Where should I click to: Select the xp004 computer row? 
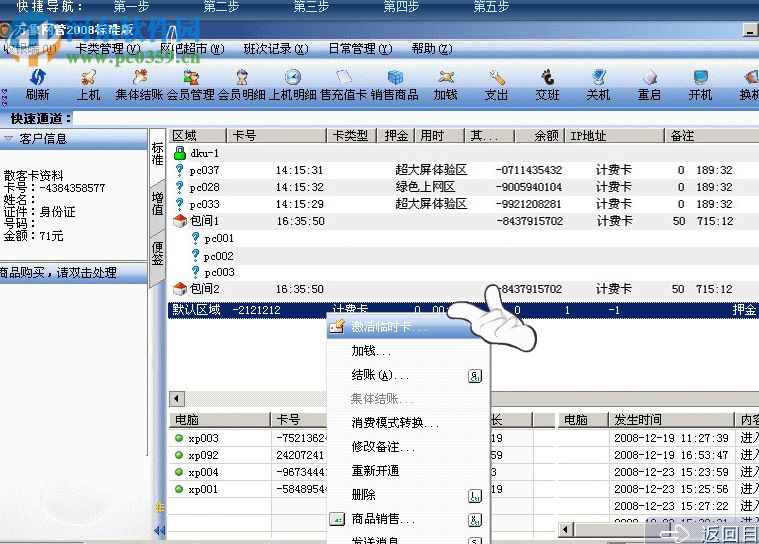tap(250, 472)
